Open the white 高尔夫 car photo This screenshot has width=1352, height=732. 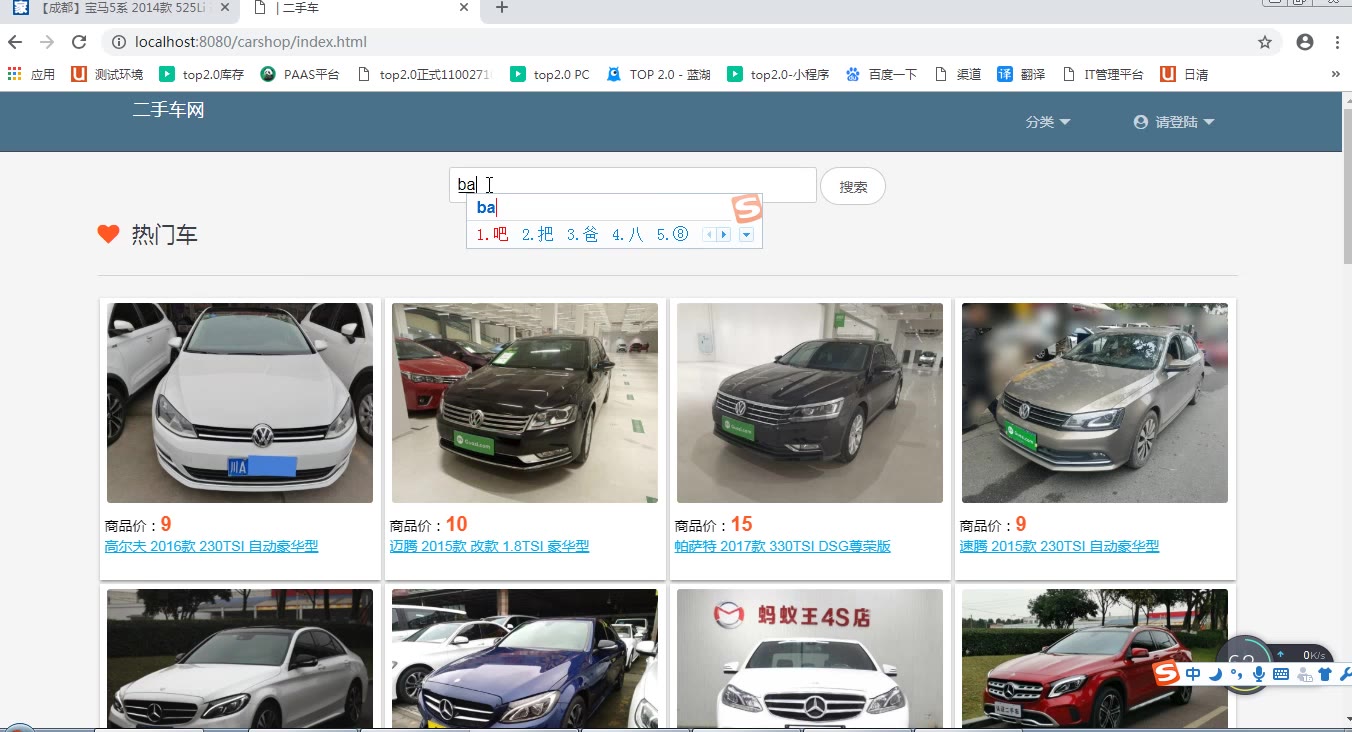[x=240, y=403]
